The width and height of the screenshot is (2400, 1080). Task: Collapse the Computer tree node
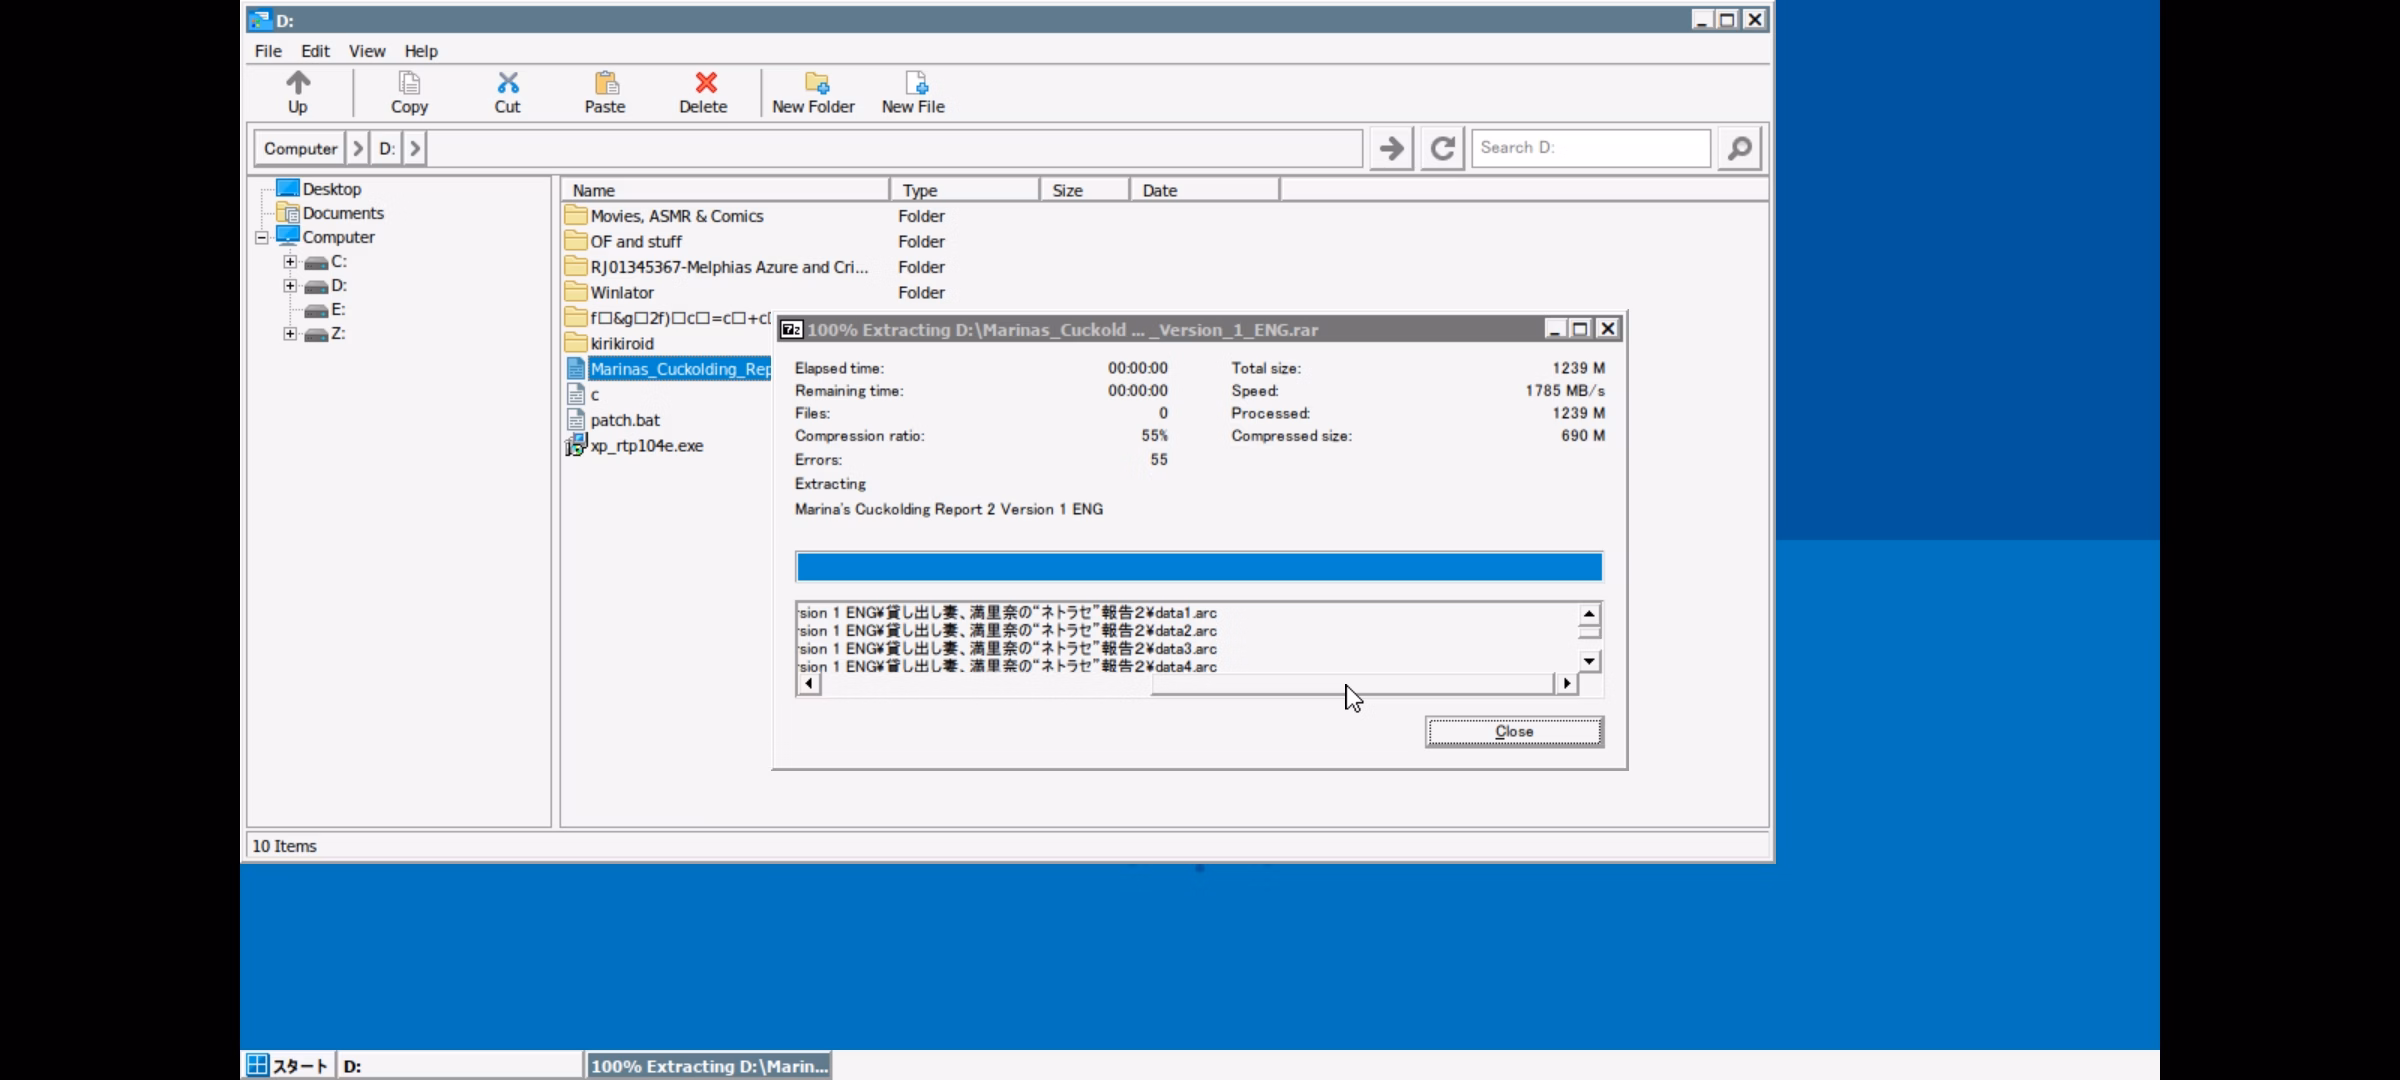pos(262,238)
